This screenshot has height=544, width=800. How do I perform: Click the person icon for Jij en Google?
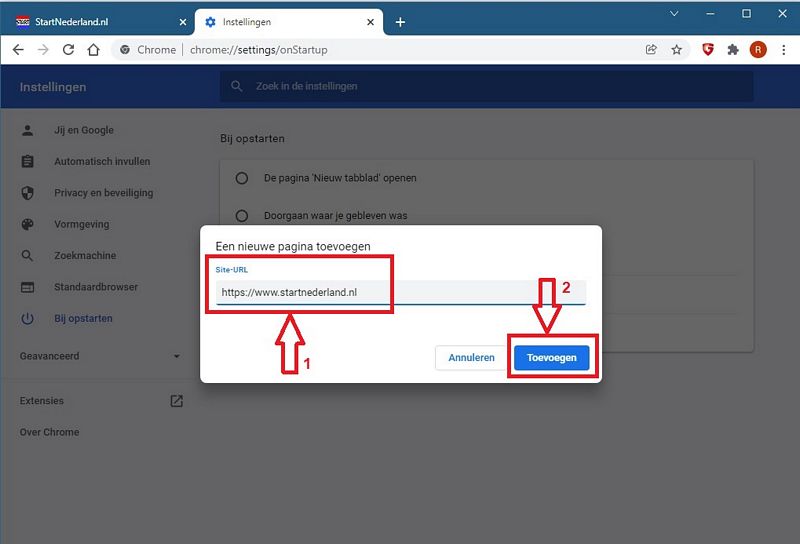pyautogui.click(x=28, y=130)
